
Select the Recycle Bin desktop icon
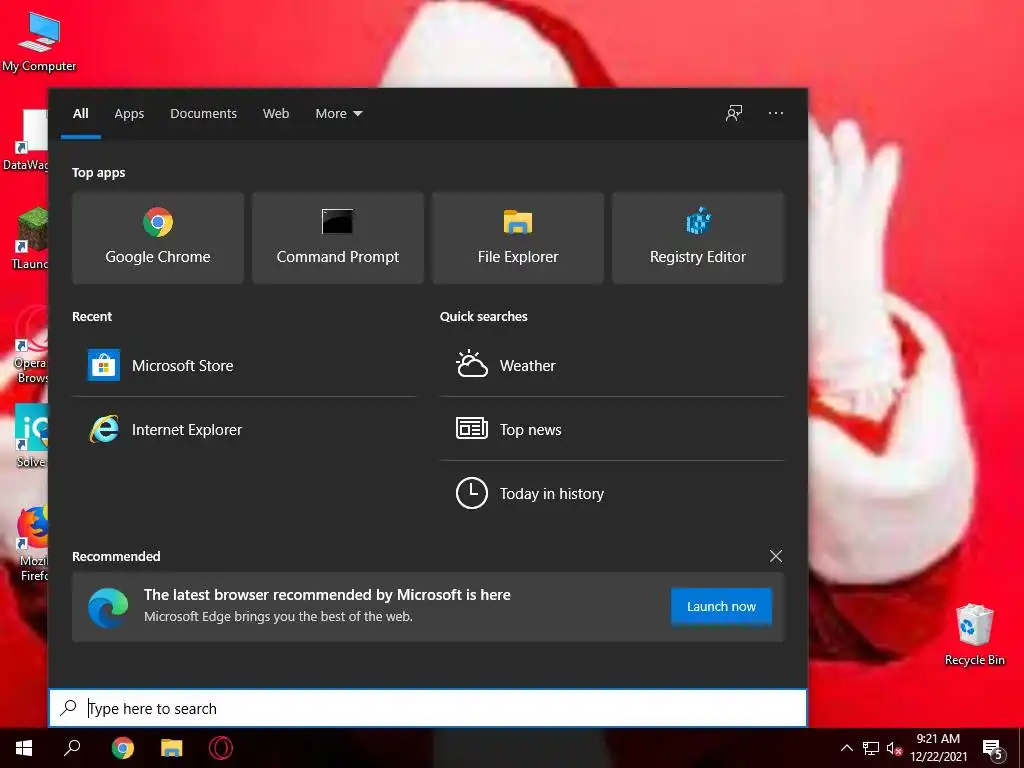click(974, 634)
